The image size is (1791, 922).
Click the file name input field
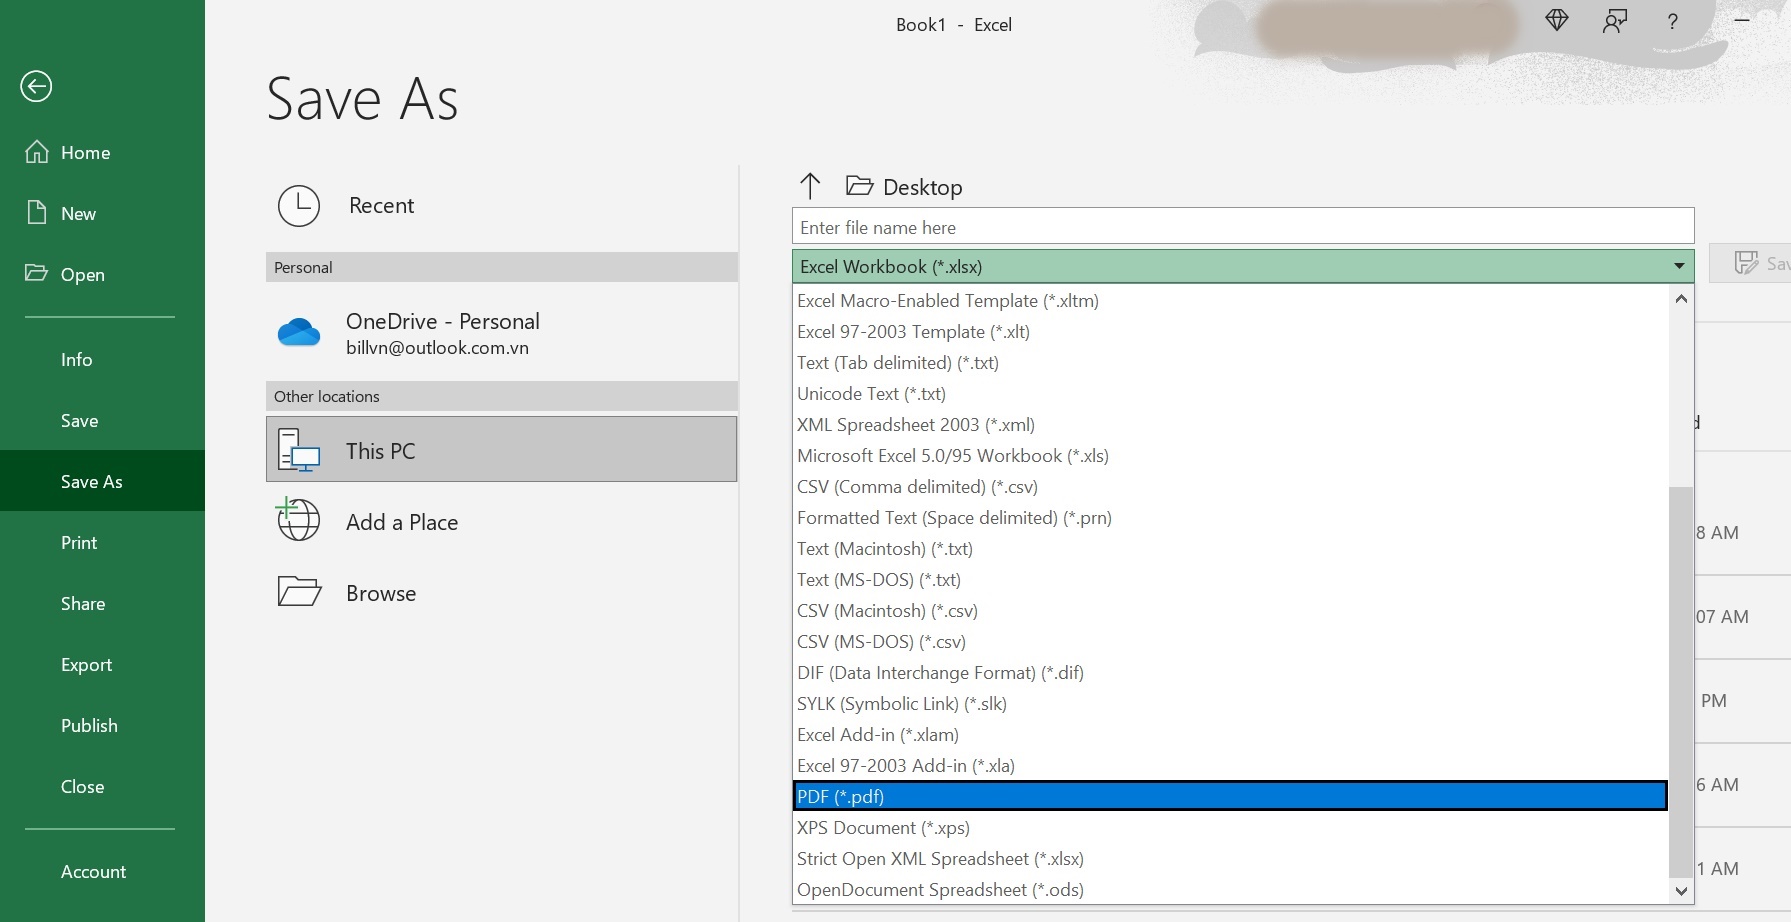click(x=1243, y=226)
